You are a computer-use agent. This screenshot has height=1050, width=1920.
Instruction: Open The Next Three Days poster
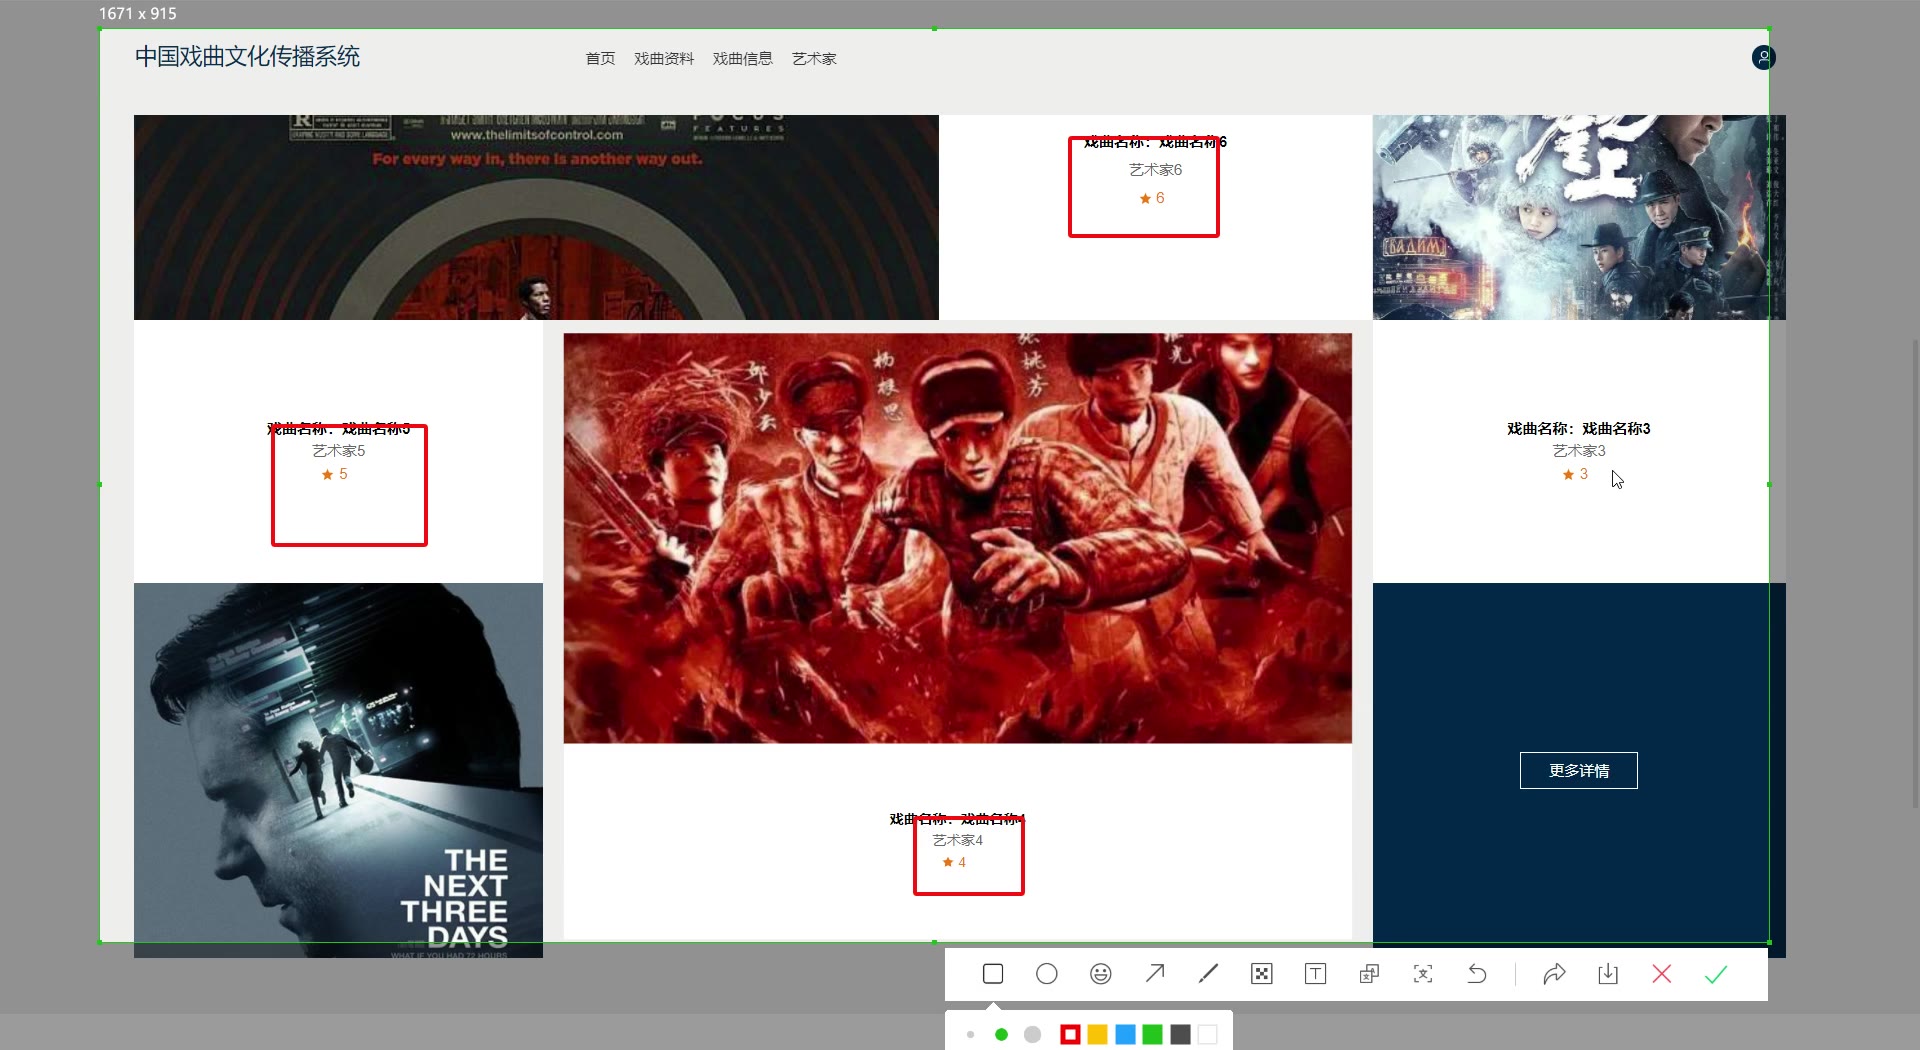click(338, 770)
